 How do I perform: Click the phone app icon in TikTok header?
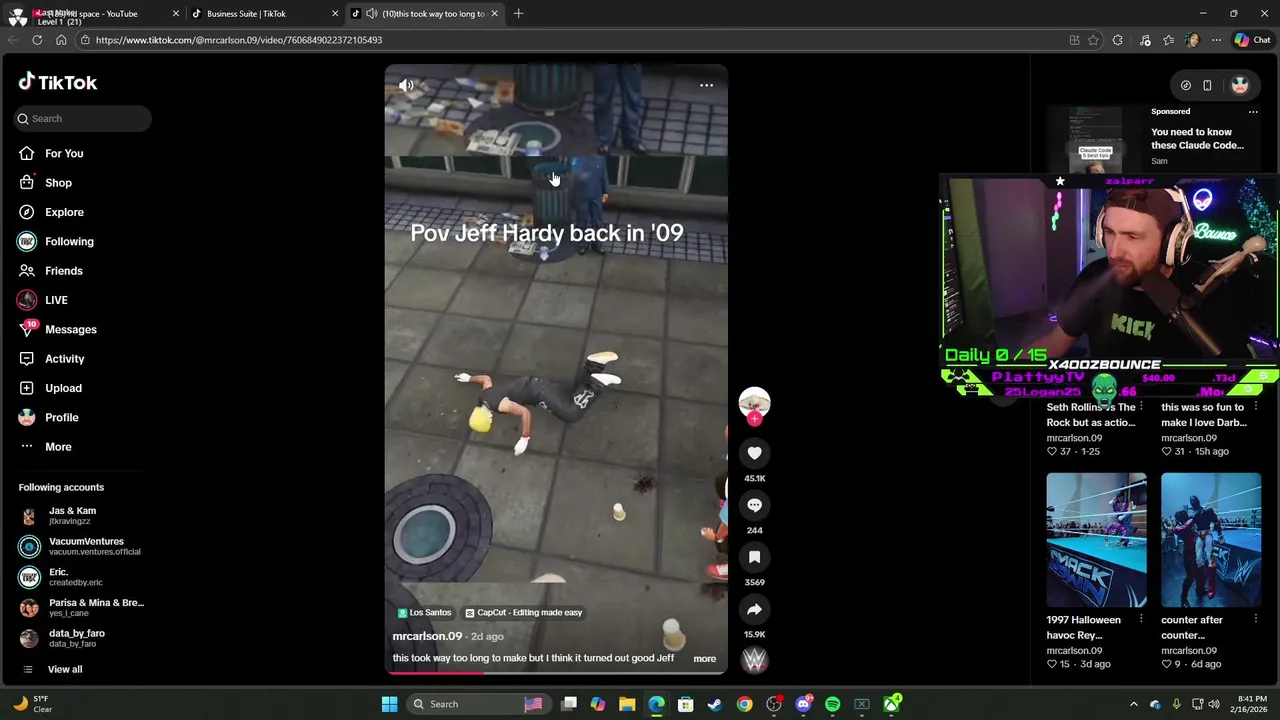(x=1207, y=85)
